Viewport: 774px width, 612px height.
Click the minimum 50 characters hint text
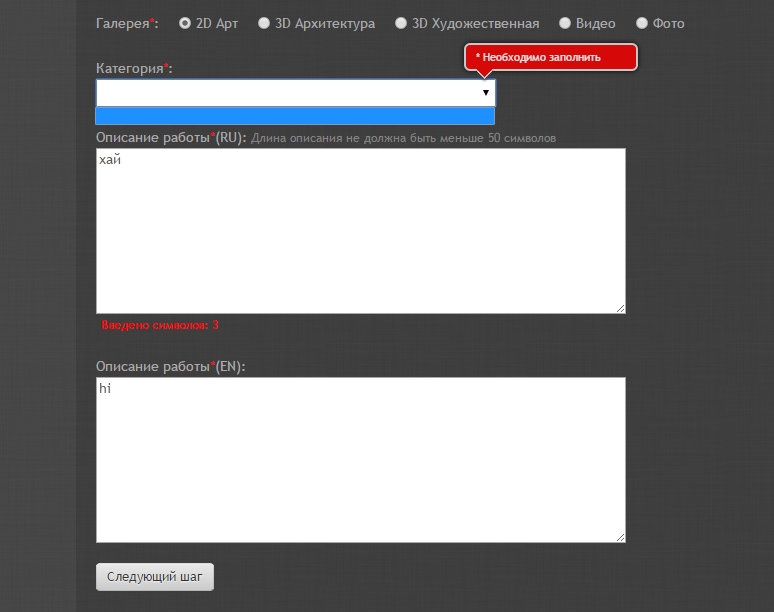click(403, 138)
